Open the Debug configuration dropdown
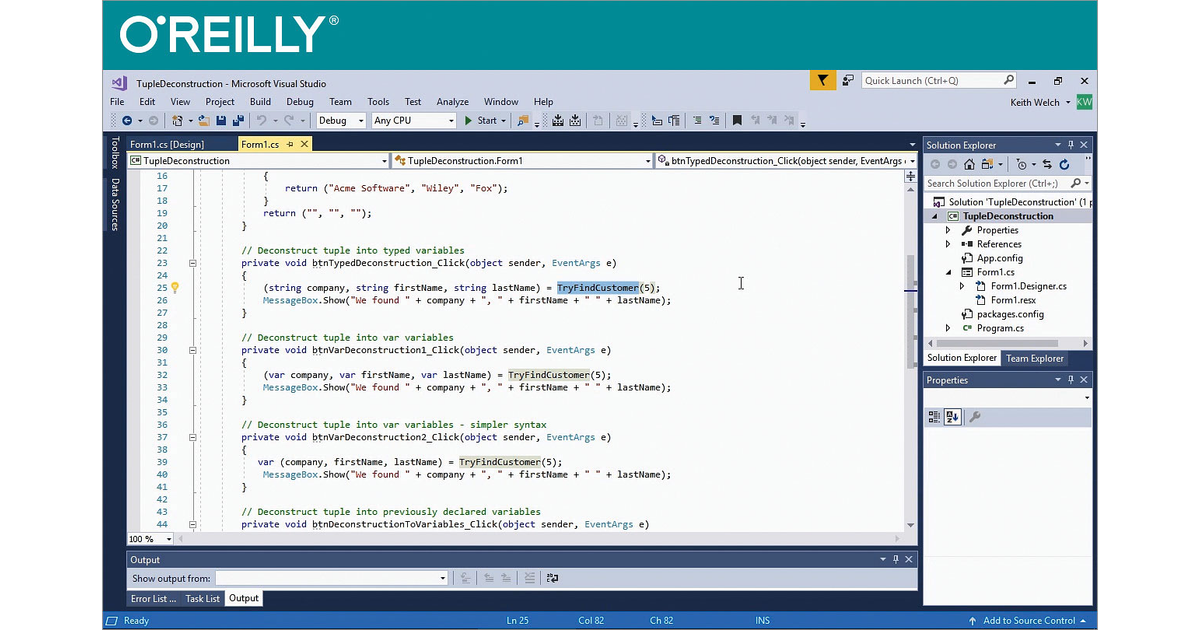This screenshot has width=1200, height=630. point(340,121)
